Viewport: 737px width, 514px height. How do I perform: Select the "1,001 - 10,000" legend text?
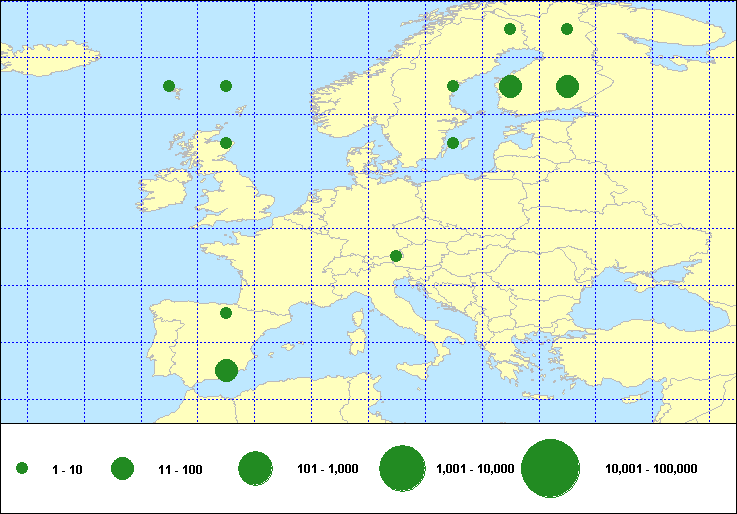[475, 469]
